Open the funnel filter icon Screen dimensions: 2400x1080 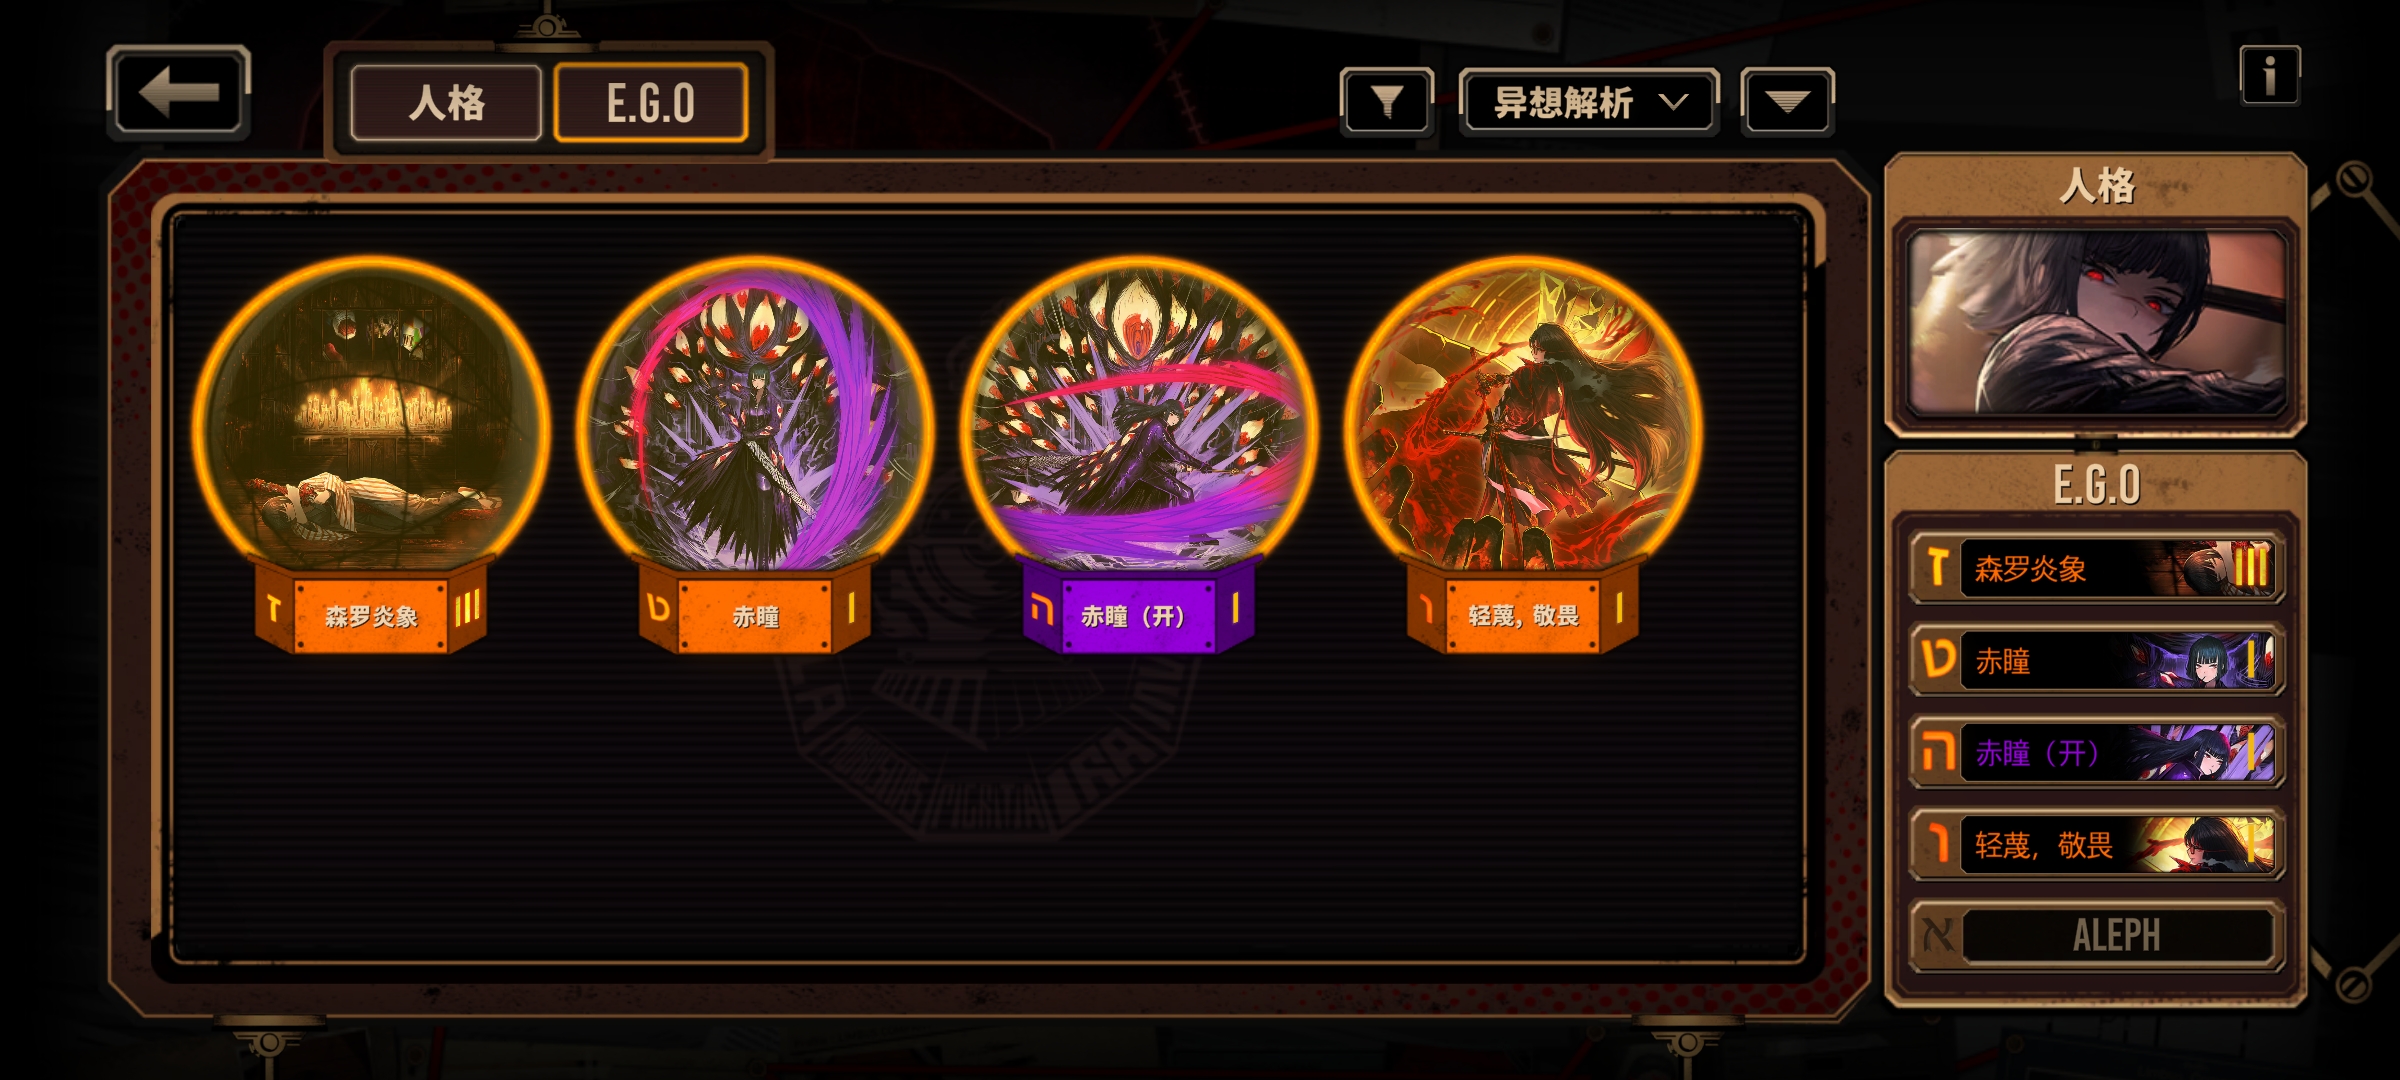pos(1387,101)
